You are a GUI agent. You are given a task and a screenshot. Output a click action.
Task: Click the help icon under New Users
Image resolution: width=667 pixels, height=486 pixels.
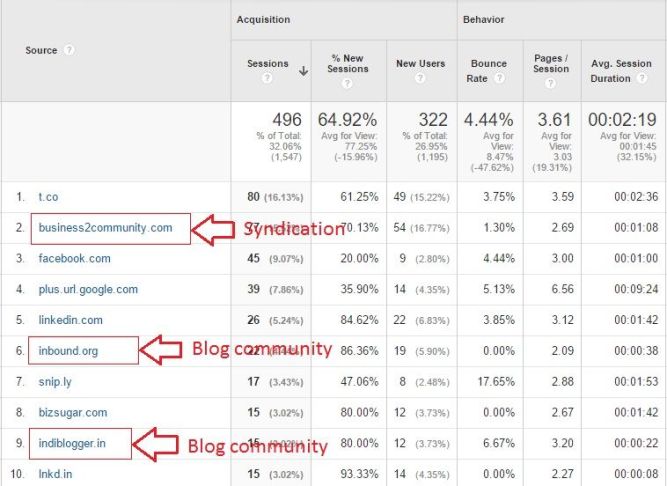420,78
